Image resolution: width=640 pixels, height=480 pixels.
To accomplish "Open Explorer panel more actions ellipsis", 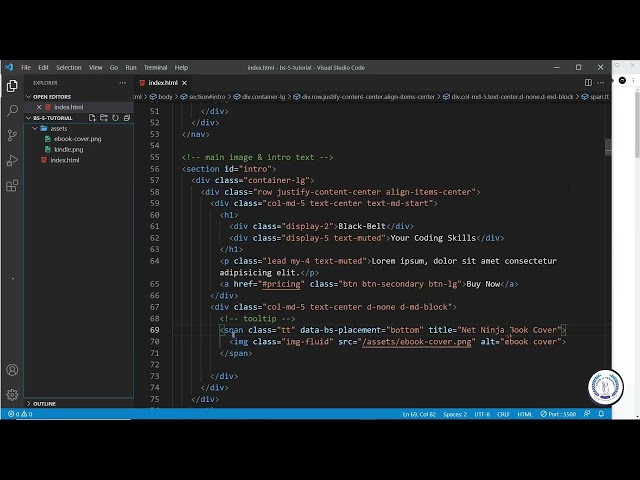I will [122, 83].
